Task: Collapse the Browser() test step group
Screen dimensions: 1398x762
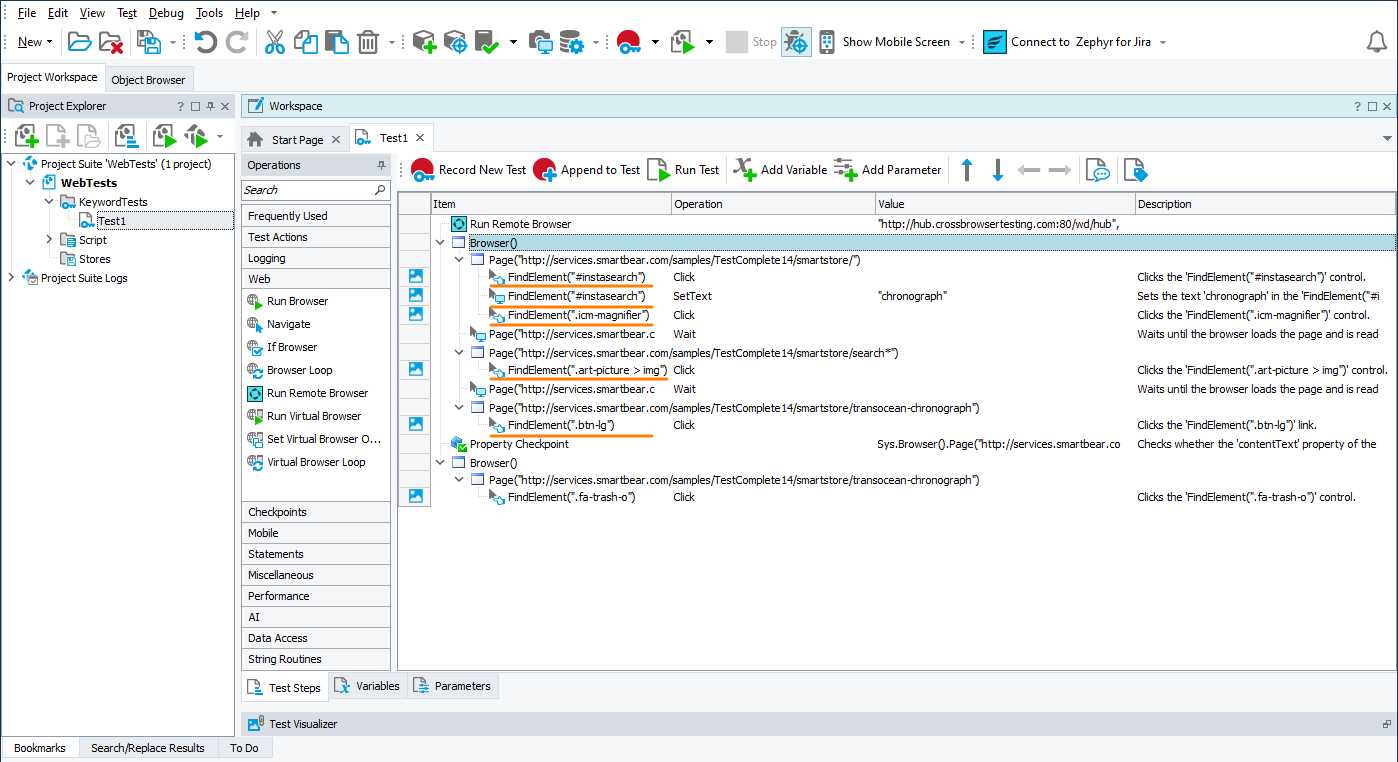Action: [440, 241]
